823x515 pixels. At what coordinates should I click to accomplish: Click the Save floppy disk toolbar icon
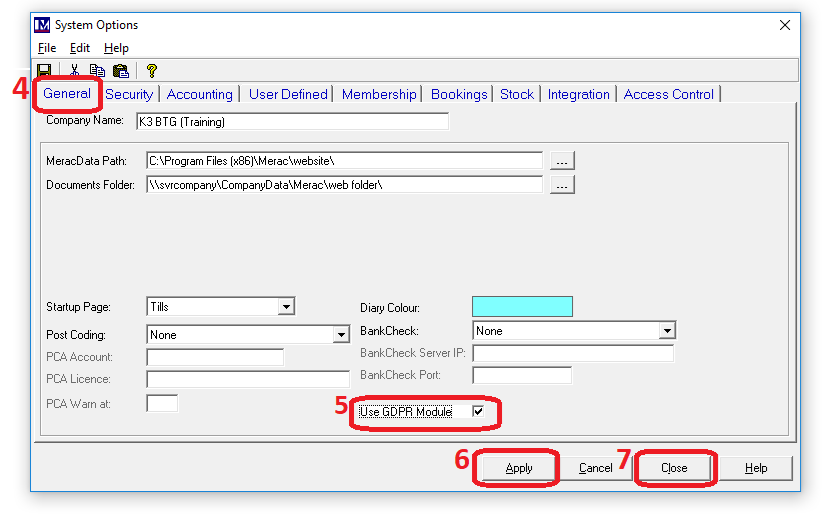pyautogui.click(x=44, y=70)
